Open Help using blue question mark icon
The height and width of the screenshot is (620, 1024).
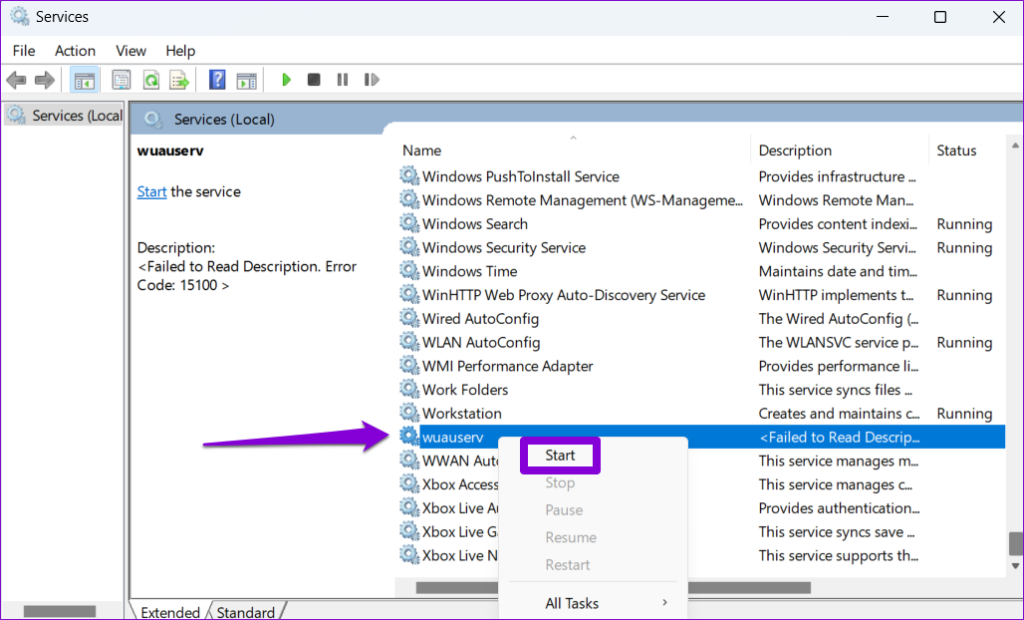click(216, 79)
